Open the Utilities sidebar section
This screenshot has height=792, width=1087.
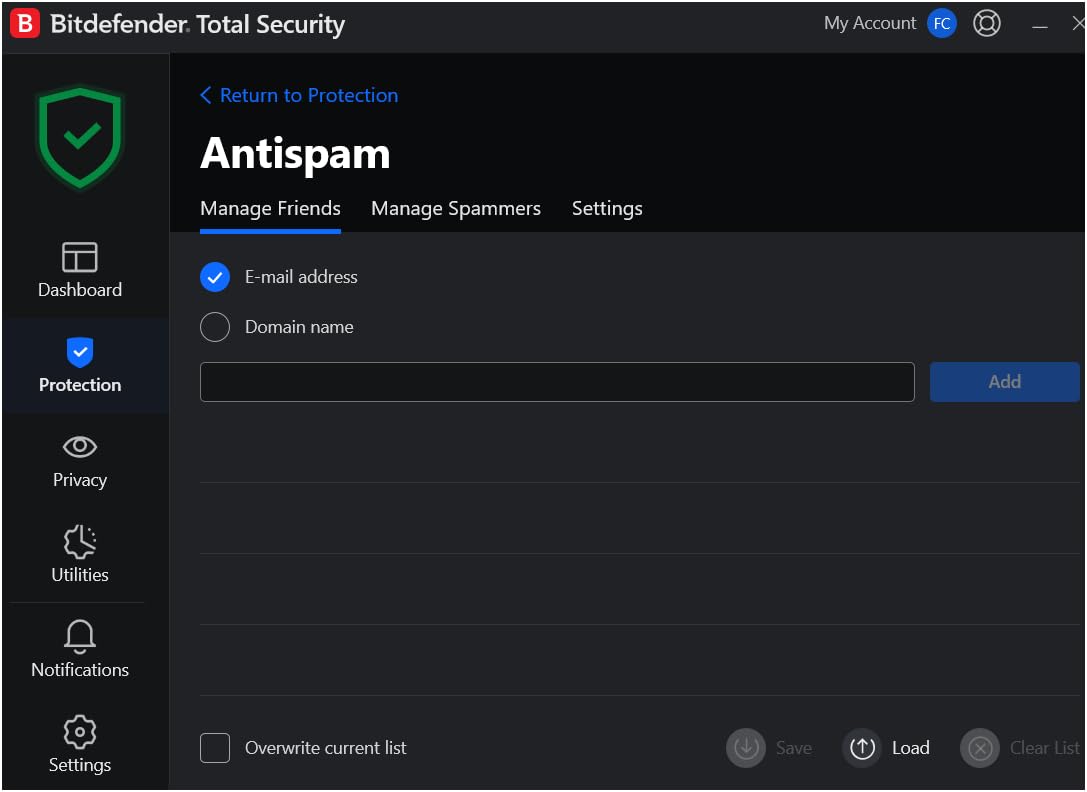coord(80,555)
